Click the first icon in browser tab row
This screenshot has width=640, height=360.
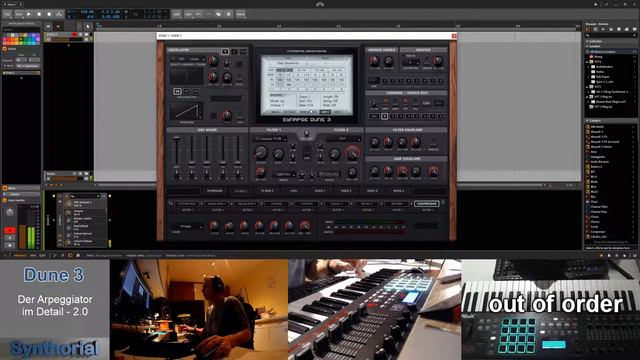pos(588,29)
